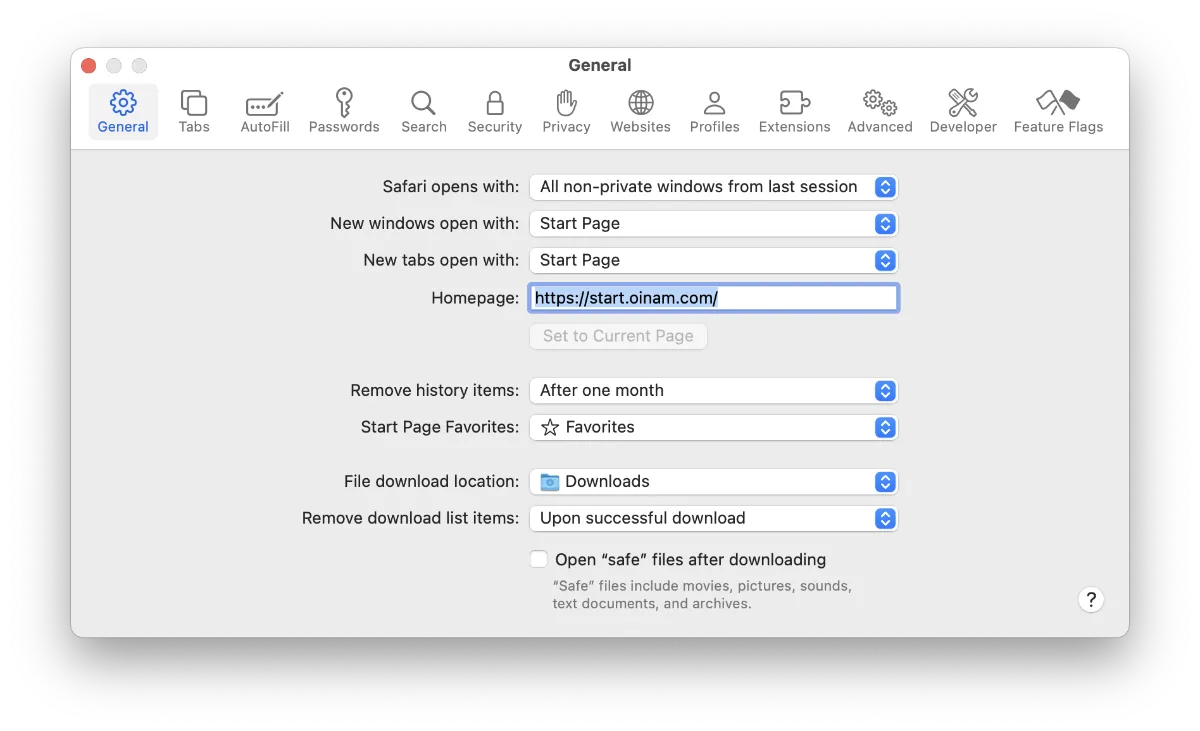This screenshot has height=731, width=1200.
Task: Open "New windows open with" dropdown
Action: click(x=713, y=224)
